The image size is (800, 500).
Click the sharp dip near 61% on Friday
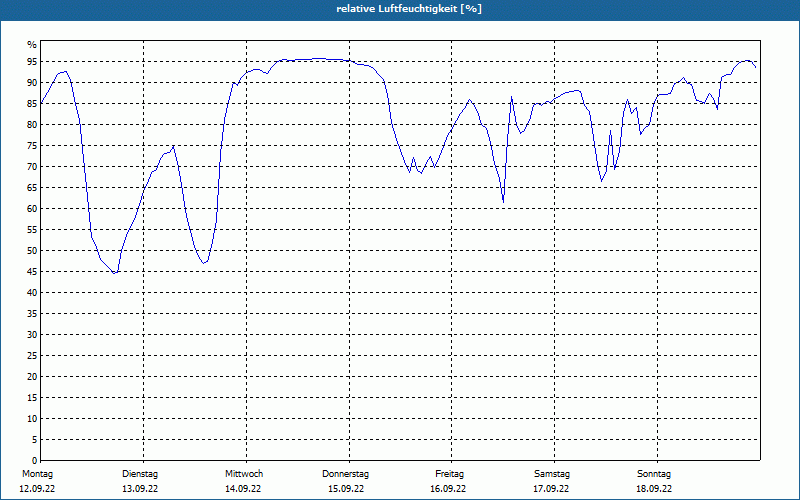click(x=504, y=202)
